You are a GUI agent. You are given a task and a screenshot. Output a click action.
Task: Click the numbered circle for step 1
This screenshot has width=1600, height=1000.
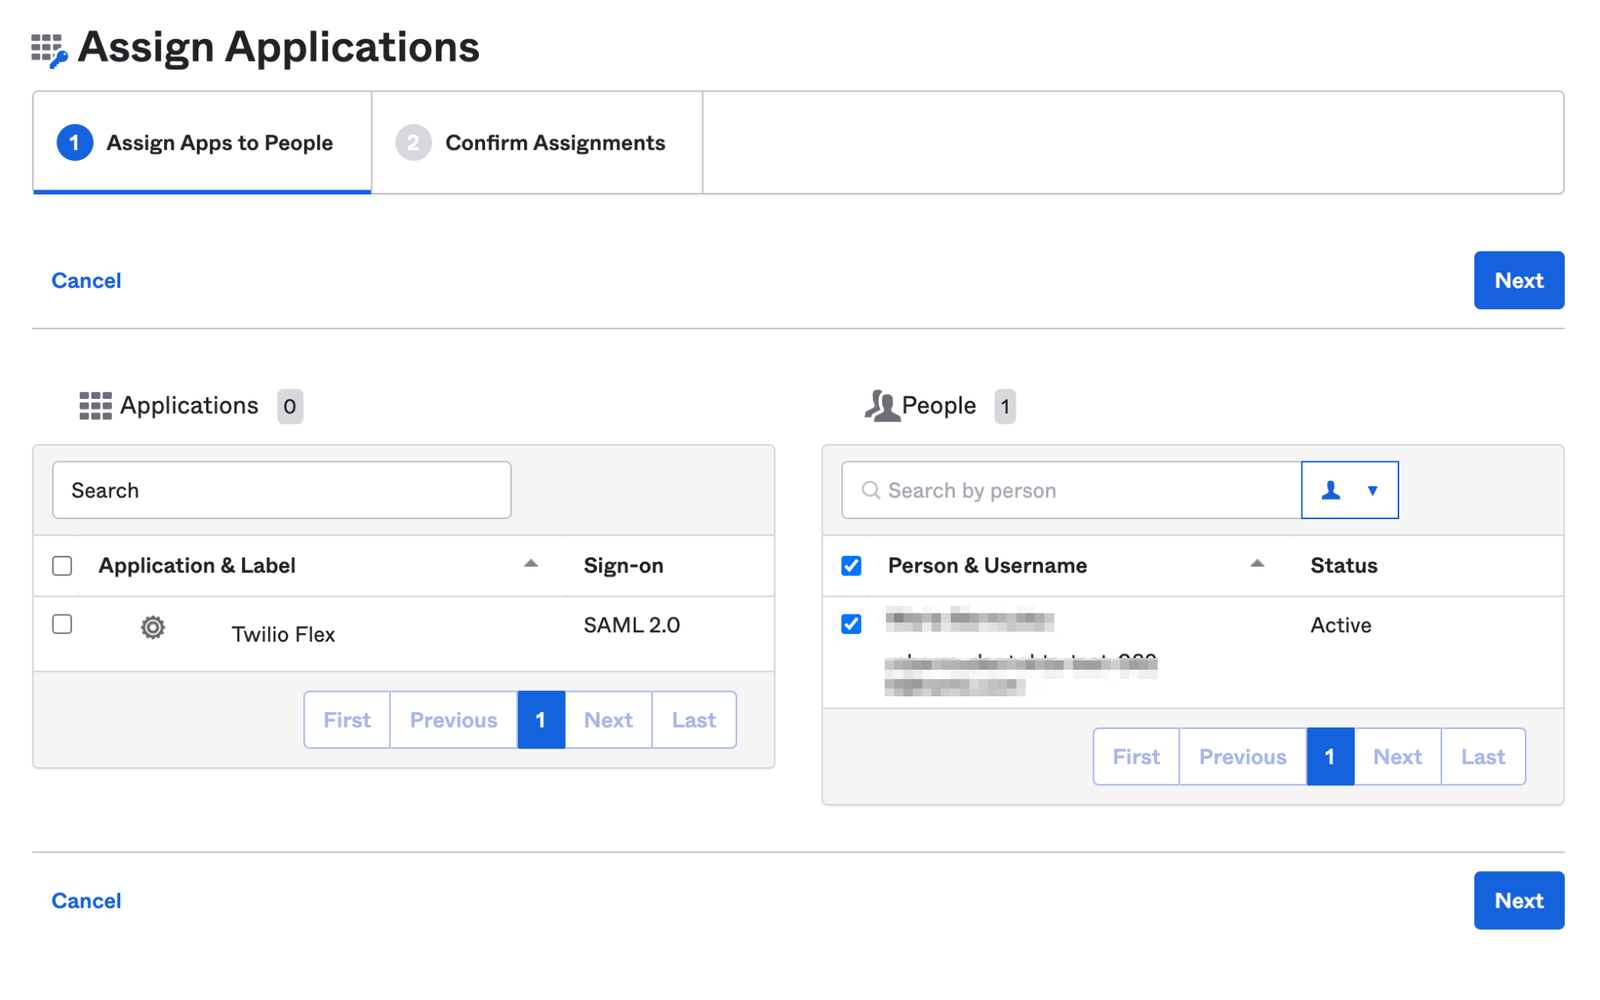coord(73,142)
